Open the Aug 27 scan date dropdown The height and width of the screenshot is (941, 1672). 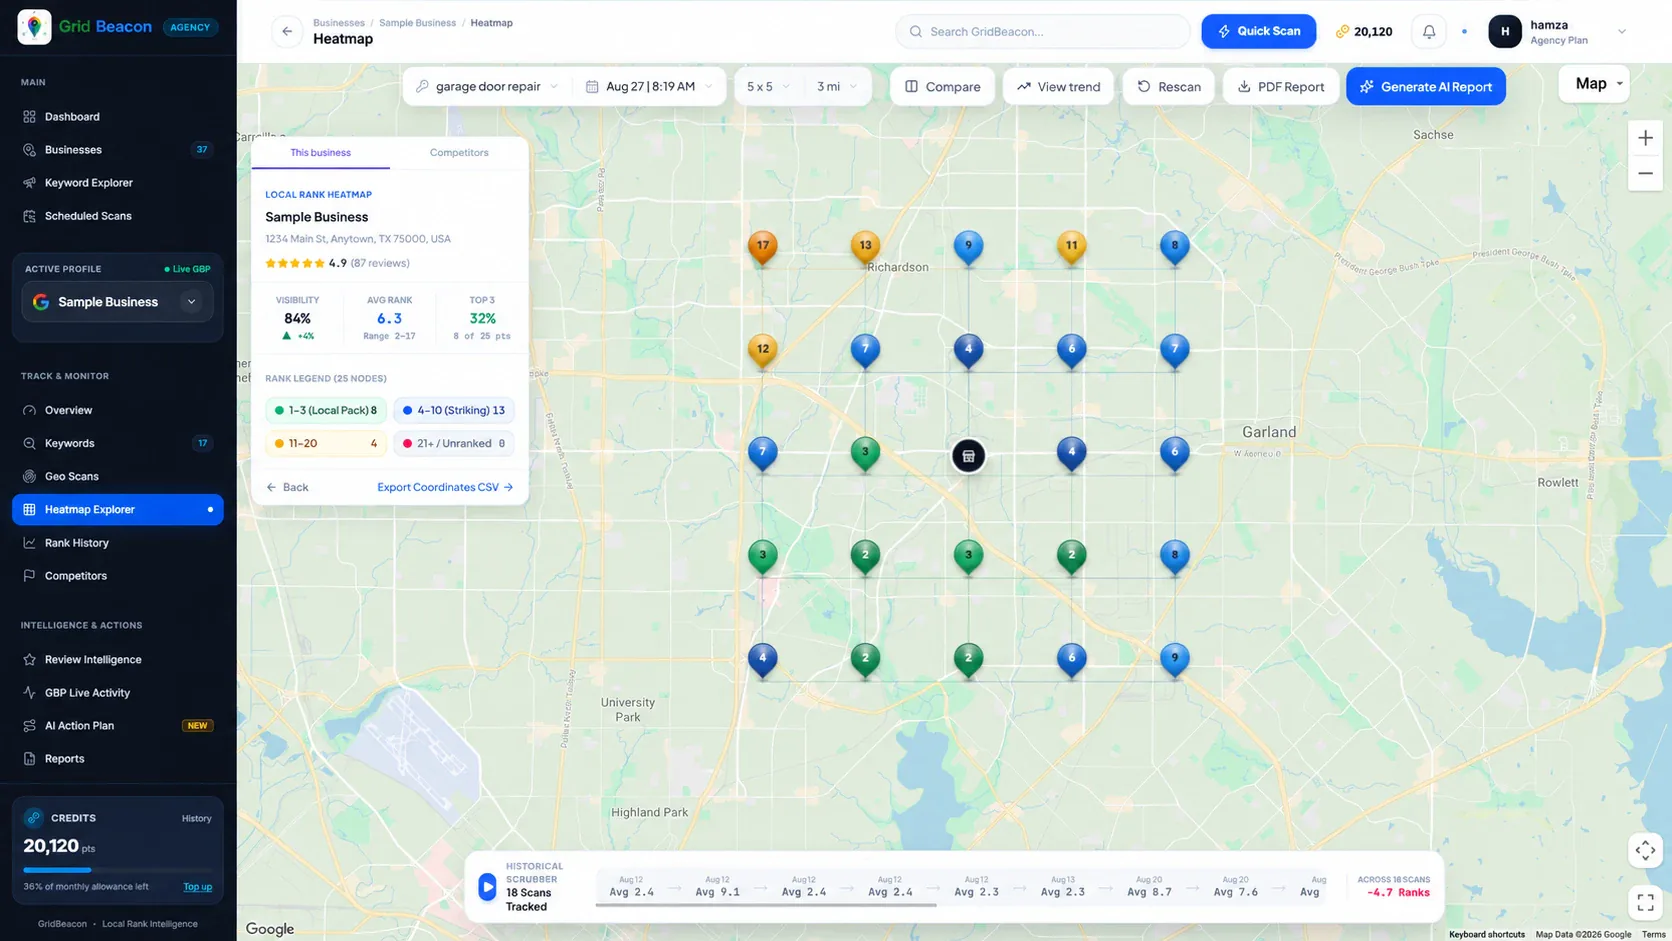[x=649, y=87]
